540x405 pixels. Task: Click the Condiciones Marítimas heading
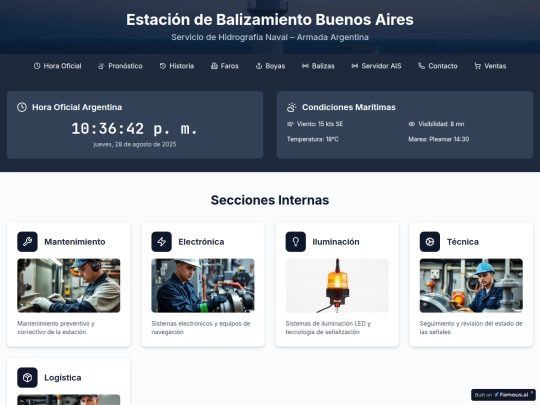coord(349,107)
